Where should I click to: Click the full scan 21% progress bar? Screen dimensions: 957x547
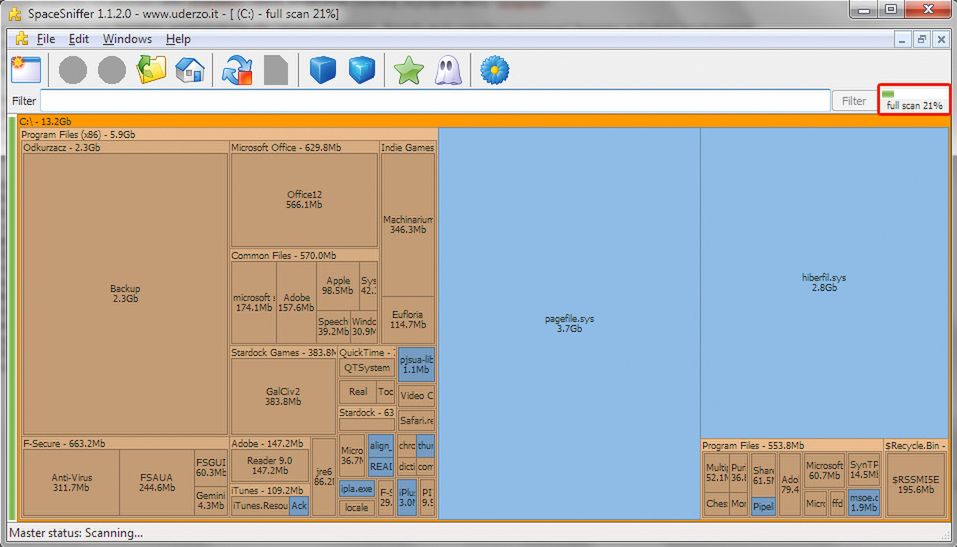[914, 100]
